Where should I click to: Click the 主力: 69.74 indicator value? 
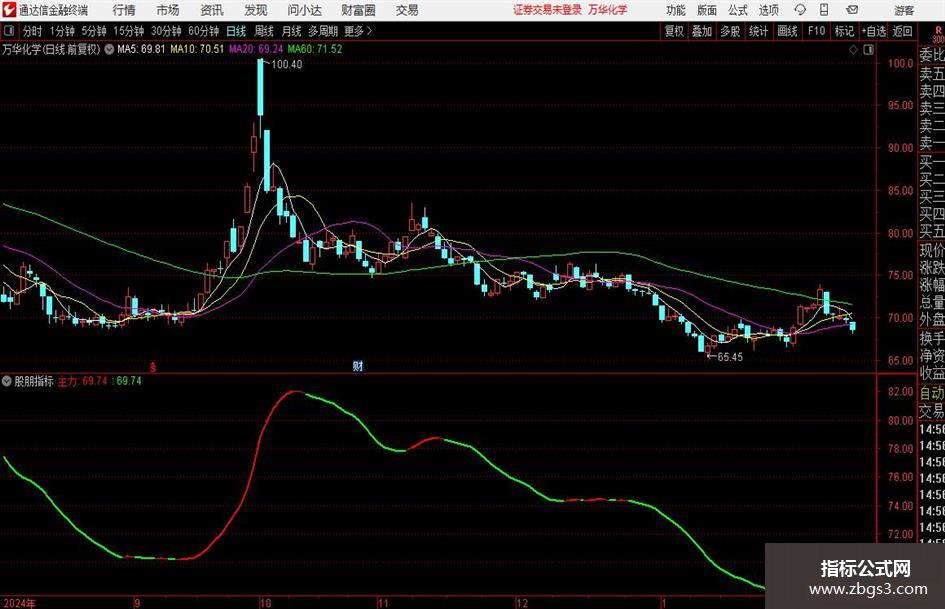pyautogui.click(x=82, y=381)
